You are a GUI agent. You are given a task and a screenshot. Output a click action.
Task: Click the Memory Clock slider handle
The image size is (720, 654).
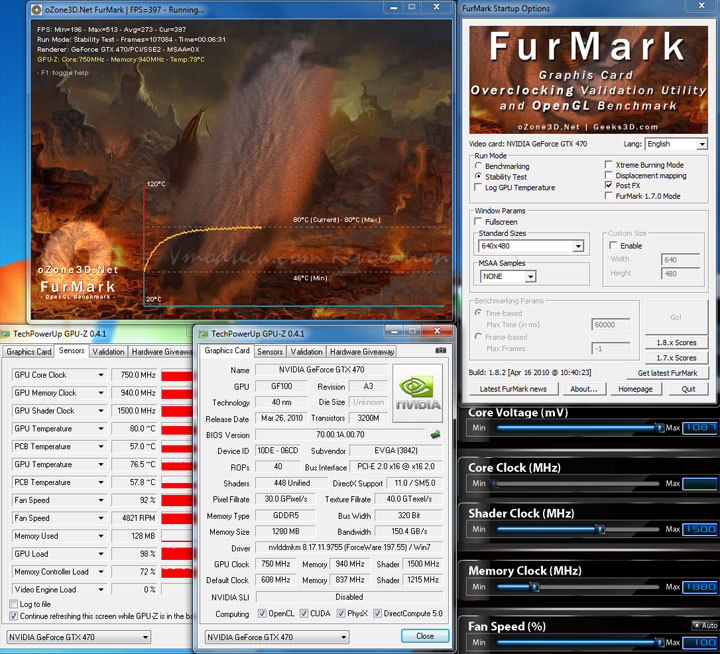[x=534, y=586]
